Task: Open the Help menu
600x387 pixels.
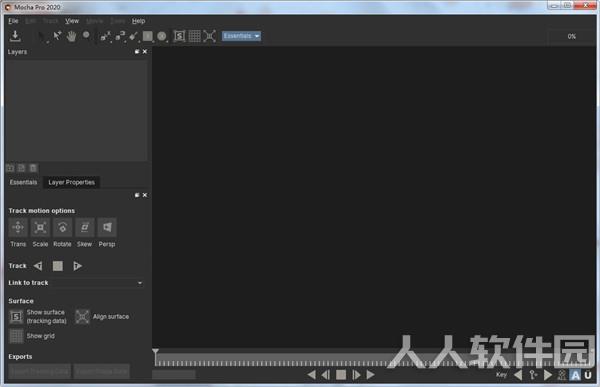Action: point(139,21)
